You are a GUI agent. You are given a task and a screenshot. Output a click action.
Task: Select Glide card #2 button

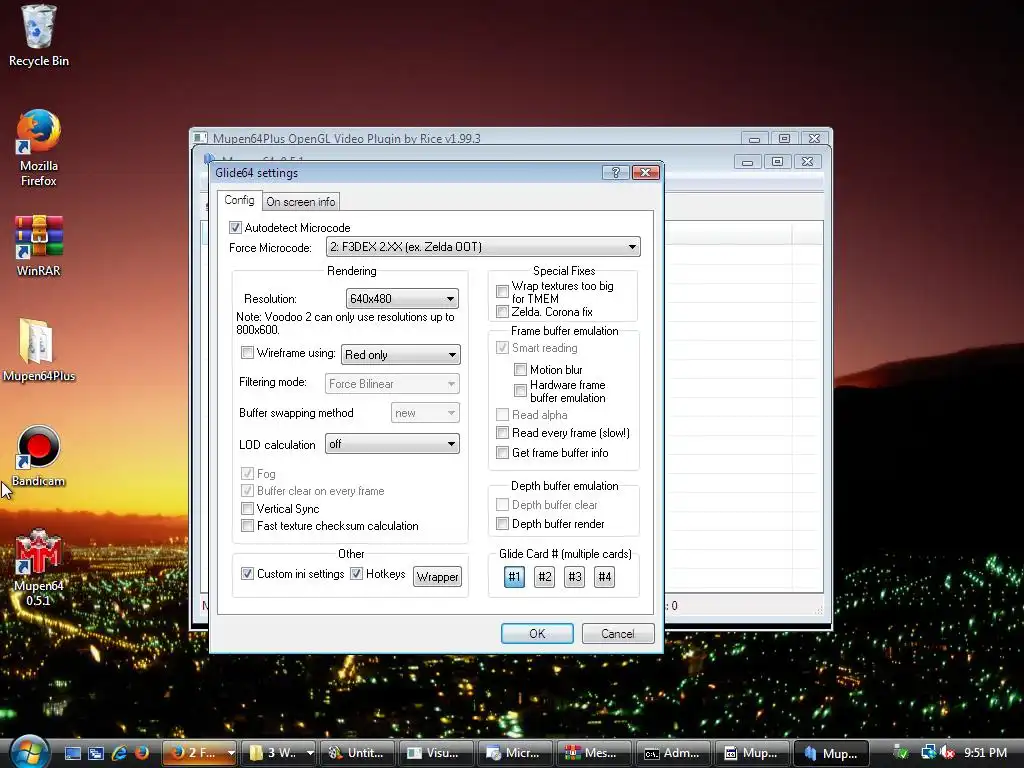(x=545, y=577)
